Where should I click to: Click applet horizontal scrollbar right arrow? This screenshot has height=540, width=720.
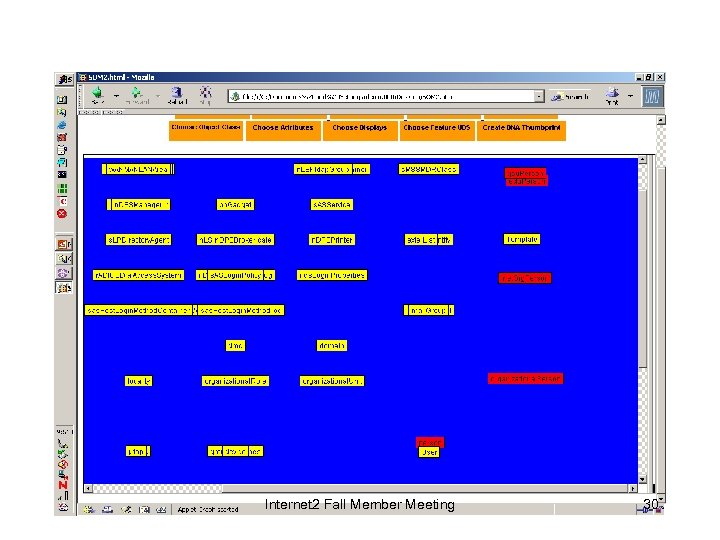tap(633, 489)
